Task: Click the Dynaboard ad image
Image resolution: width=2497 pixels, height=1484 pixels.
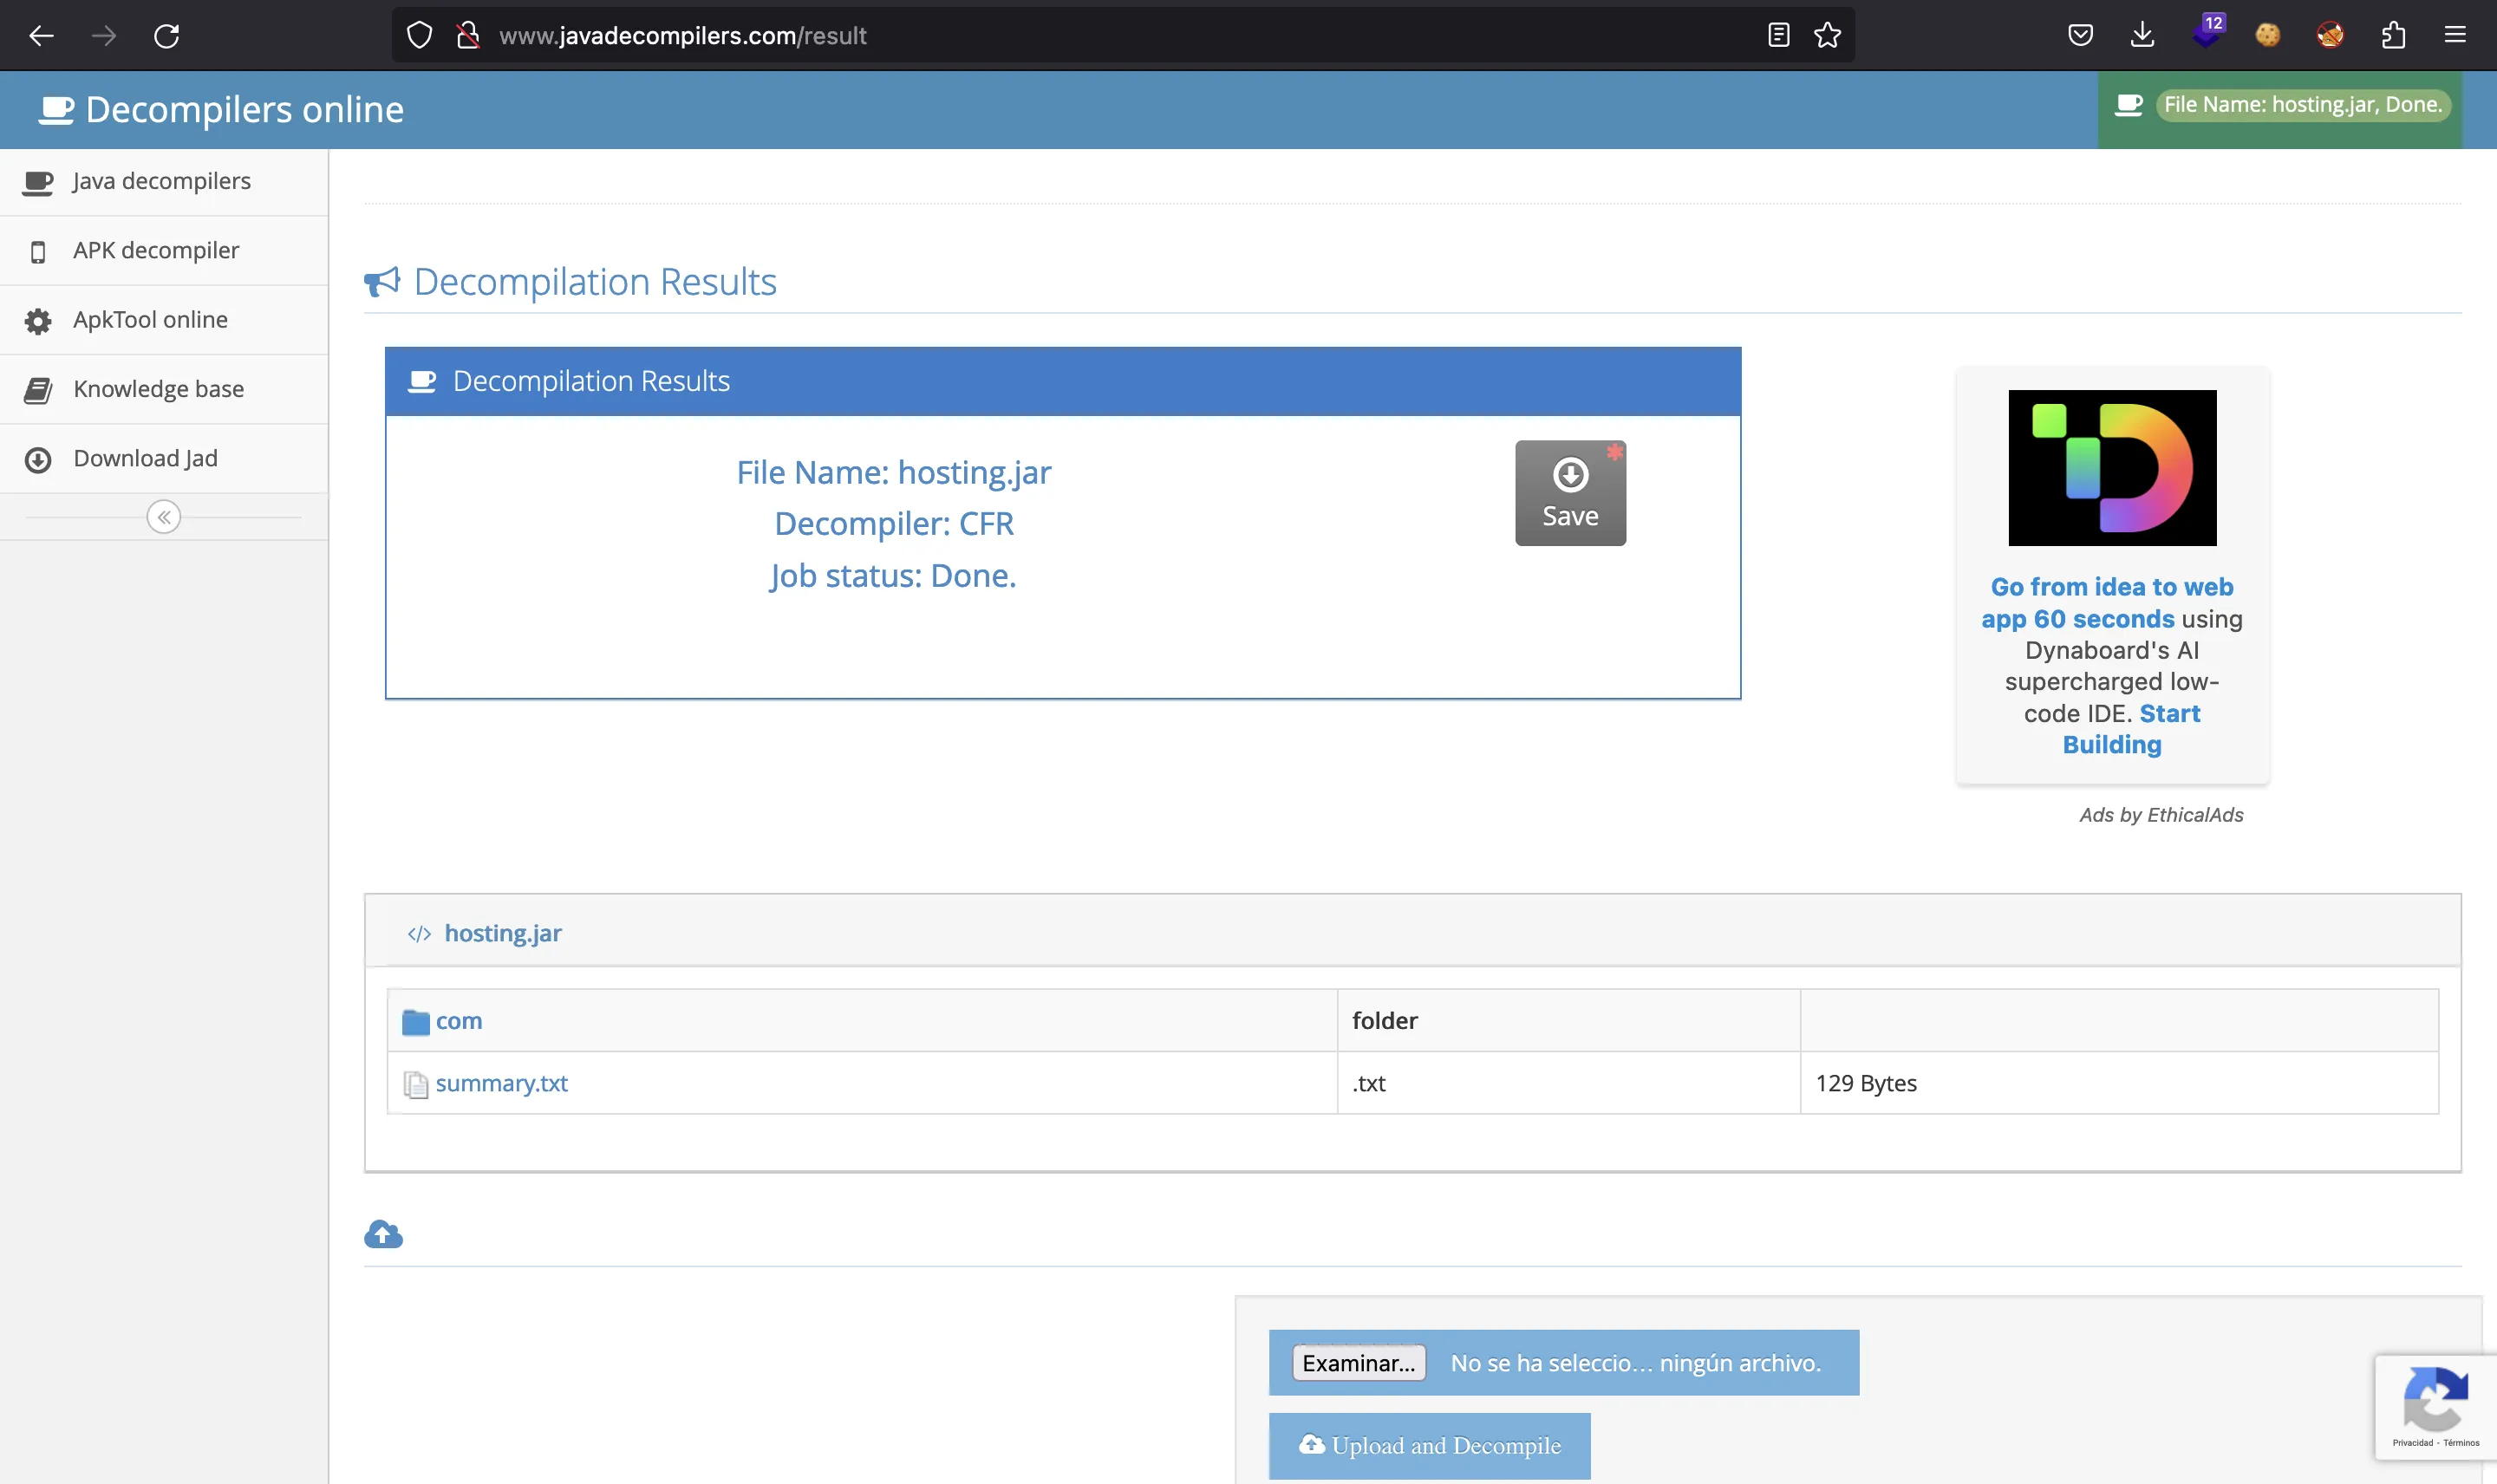Action: [x=2112, y=468]
